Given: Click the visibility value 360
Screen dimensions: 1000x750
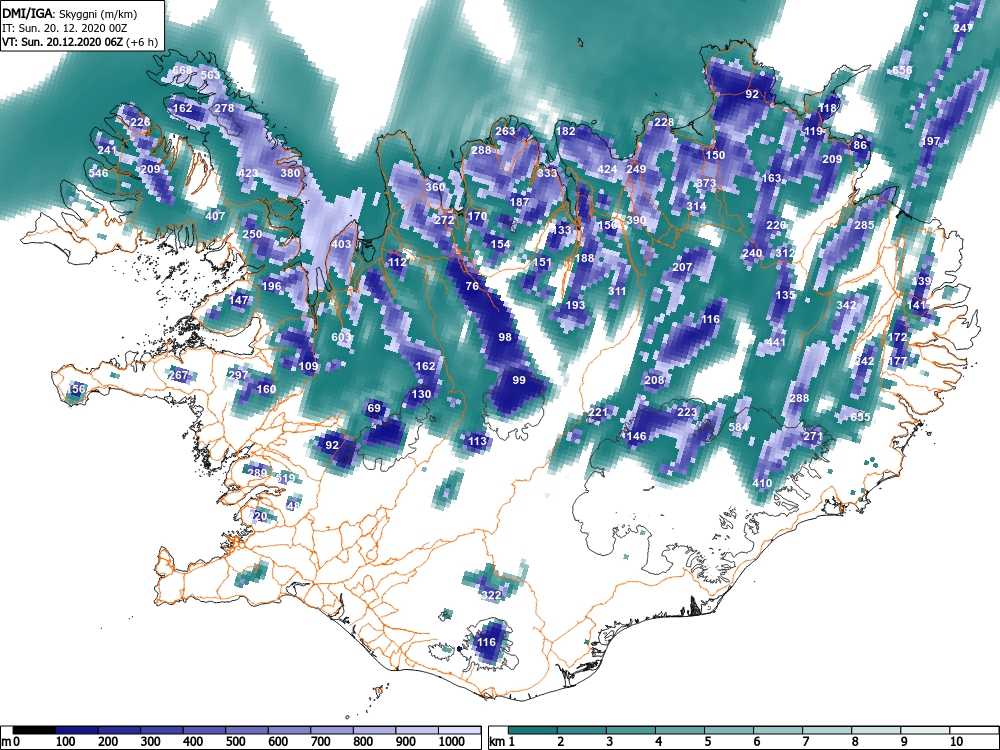Looking at the screenshot, I should click(x=435, y=187).
